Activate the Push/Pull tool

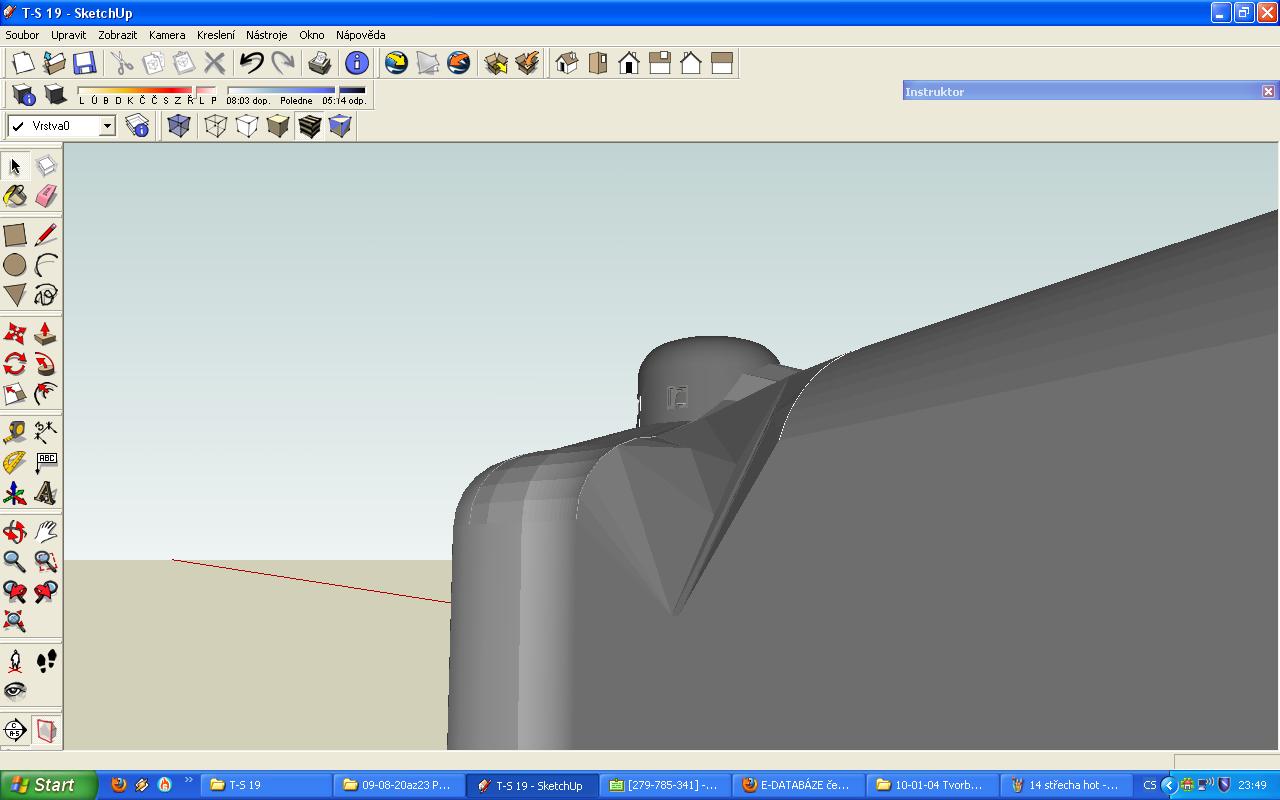46,333
